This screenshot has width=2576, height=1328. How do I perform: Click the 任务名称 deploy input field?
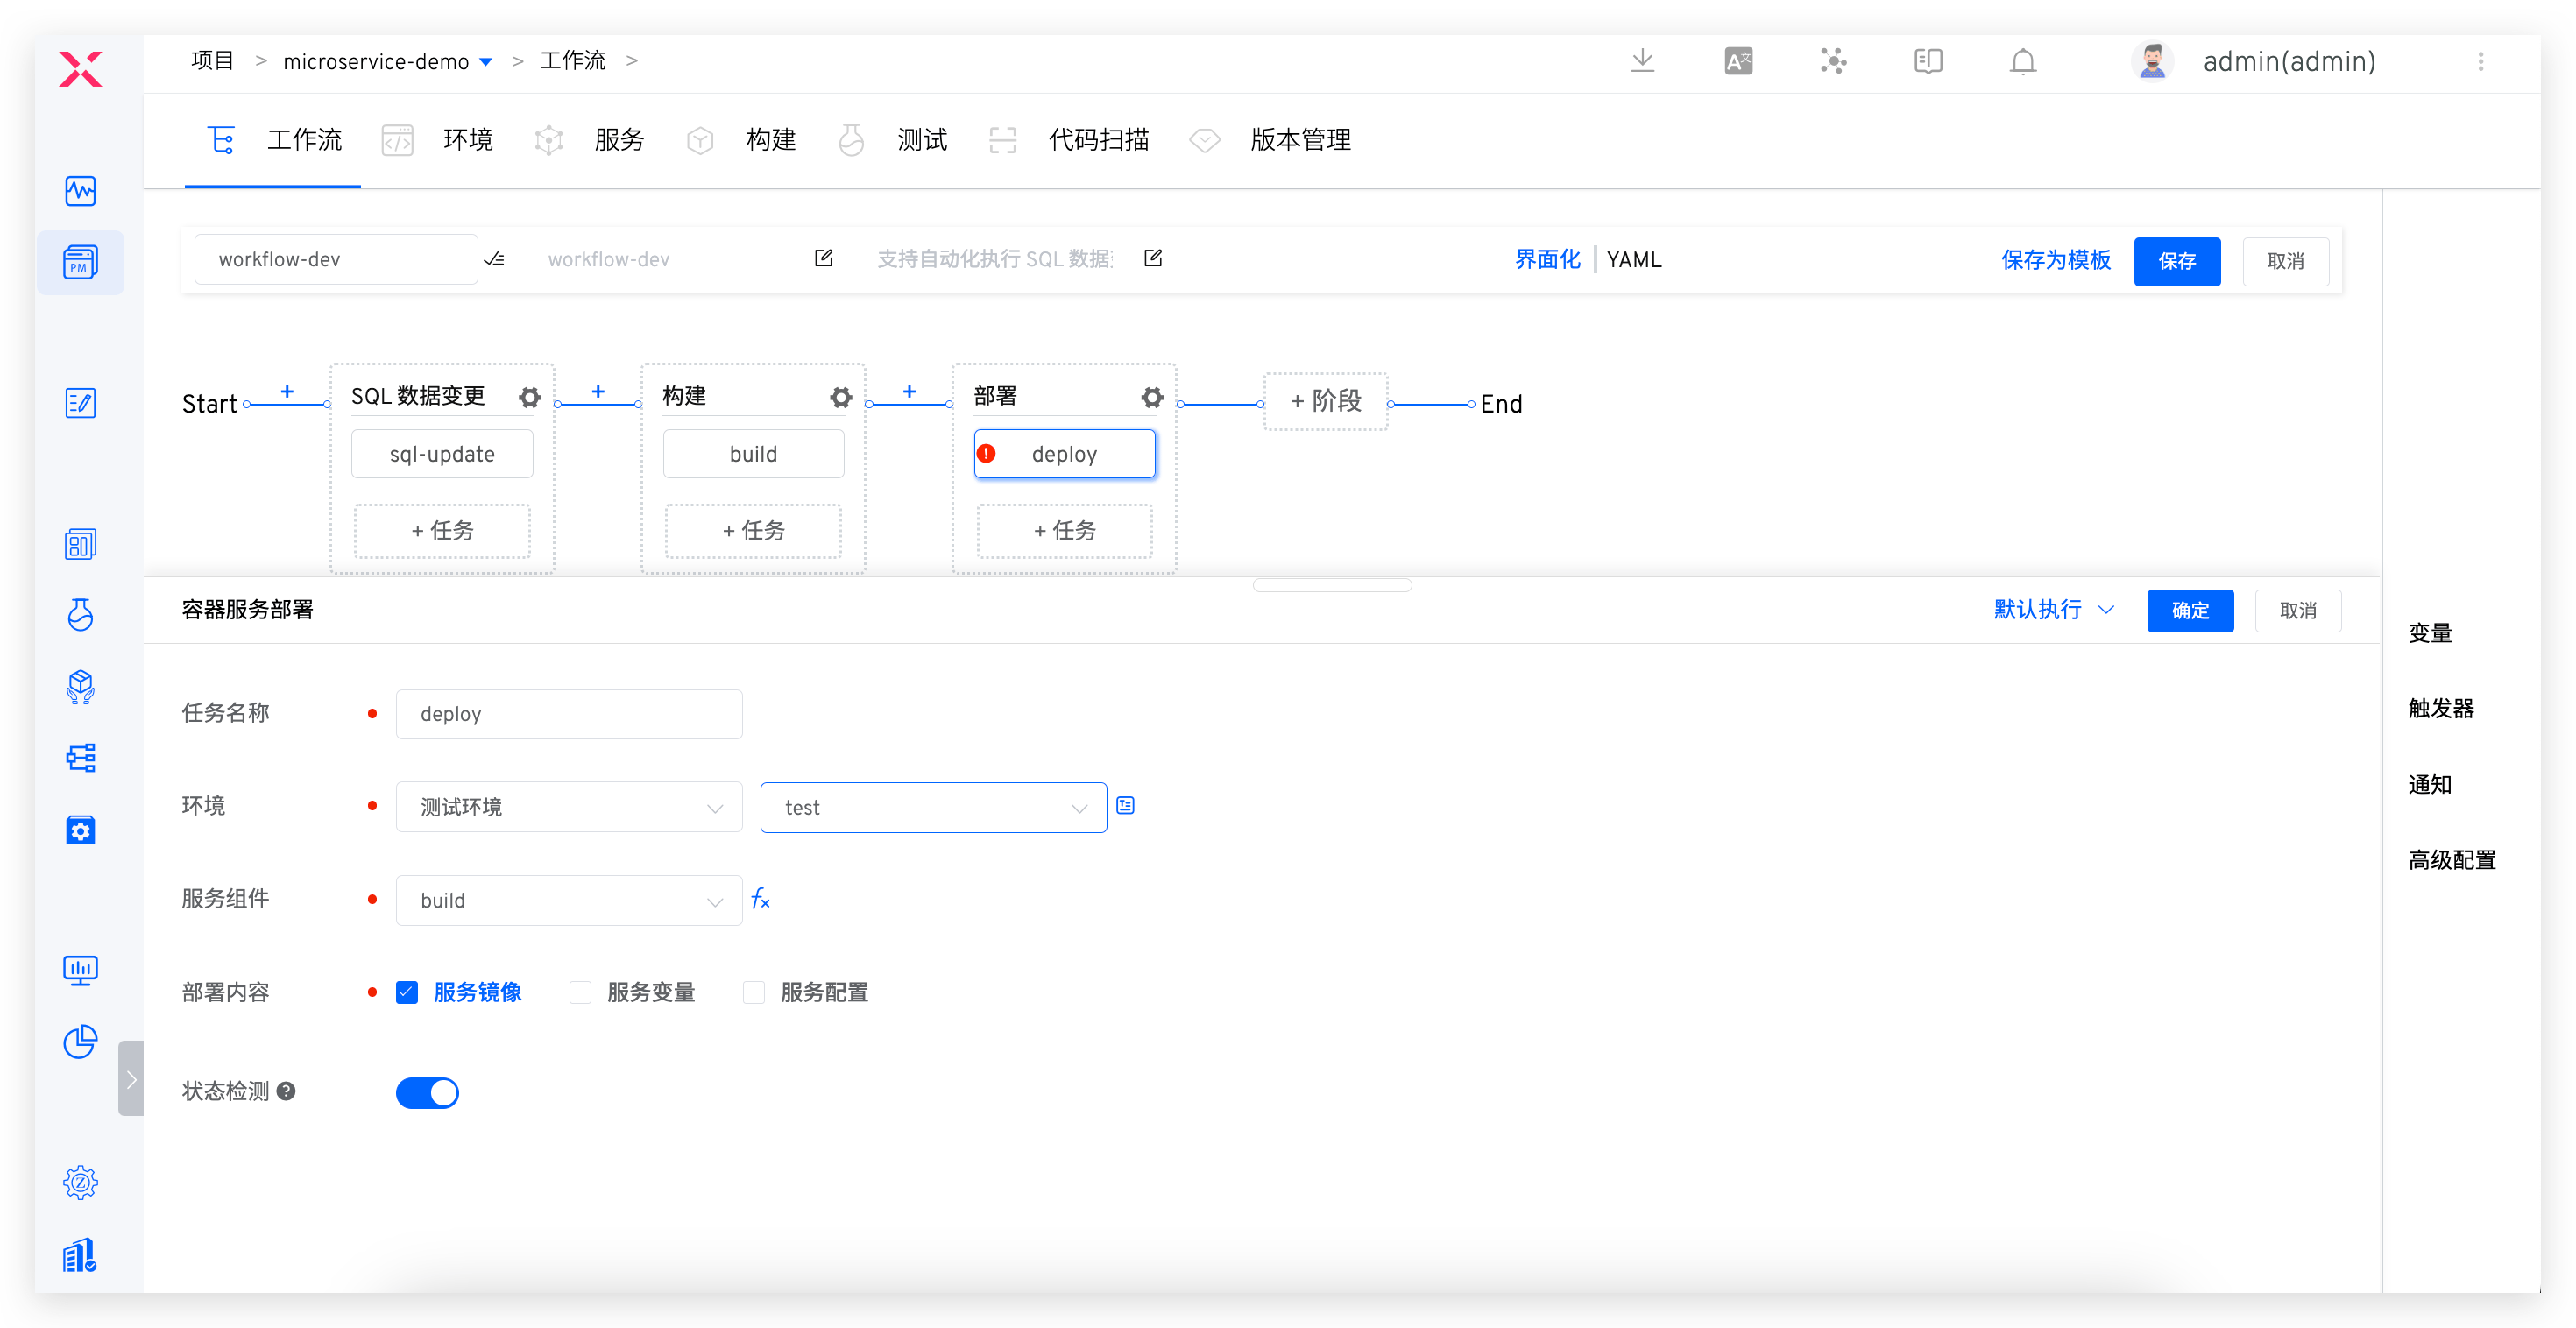click(x=569, y=713)
